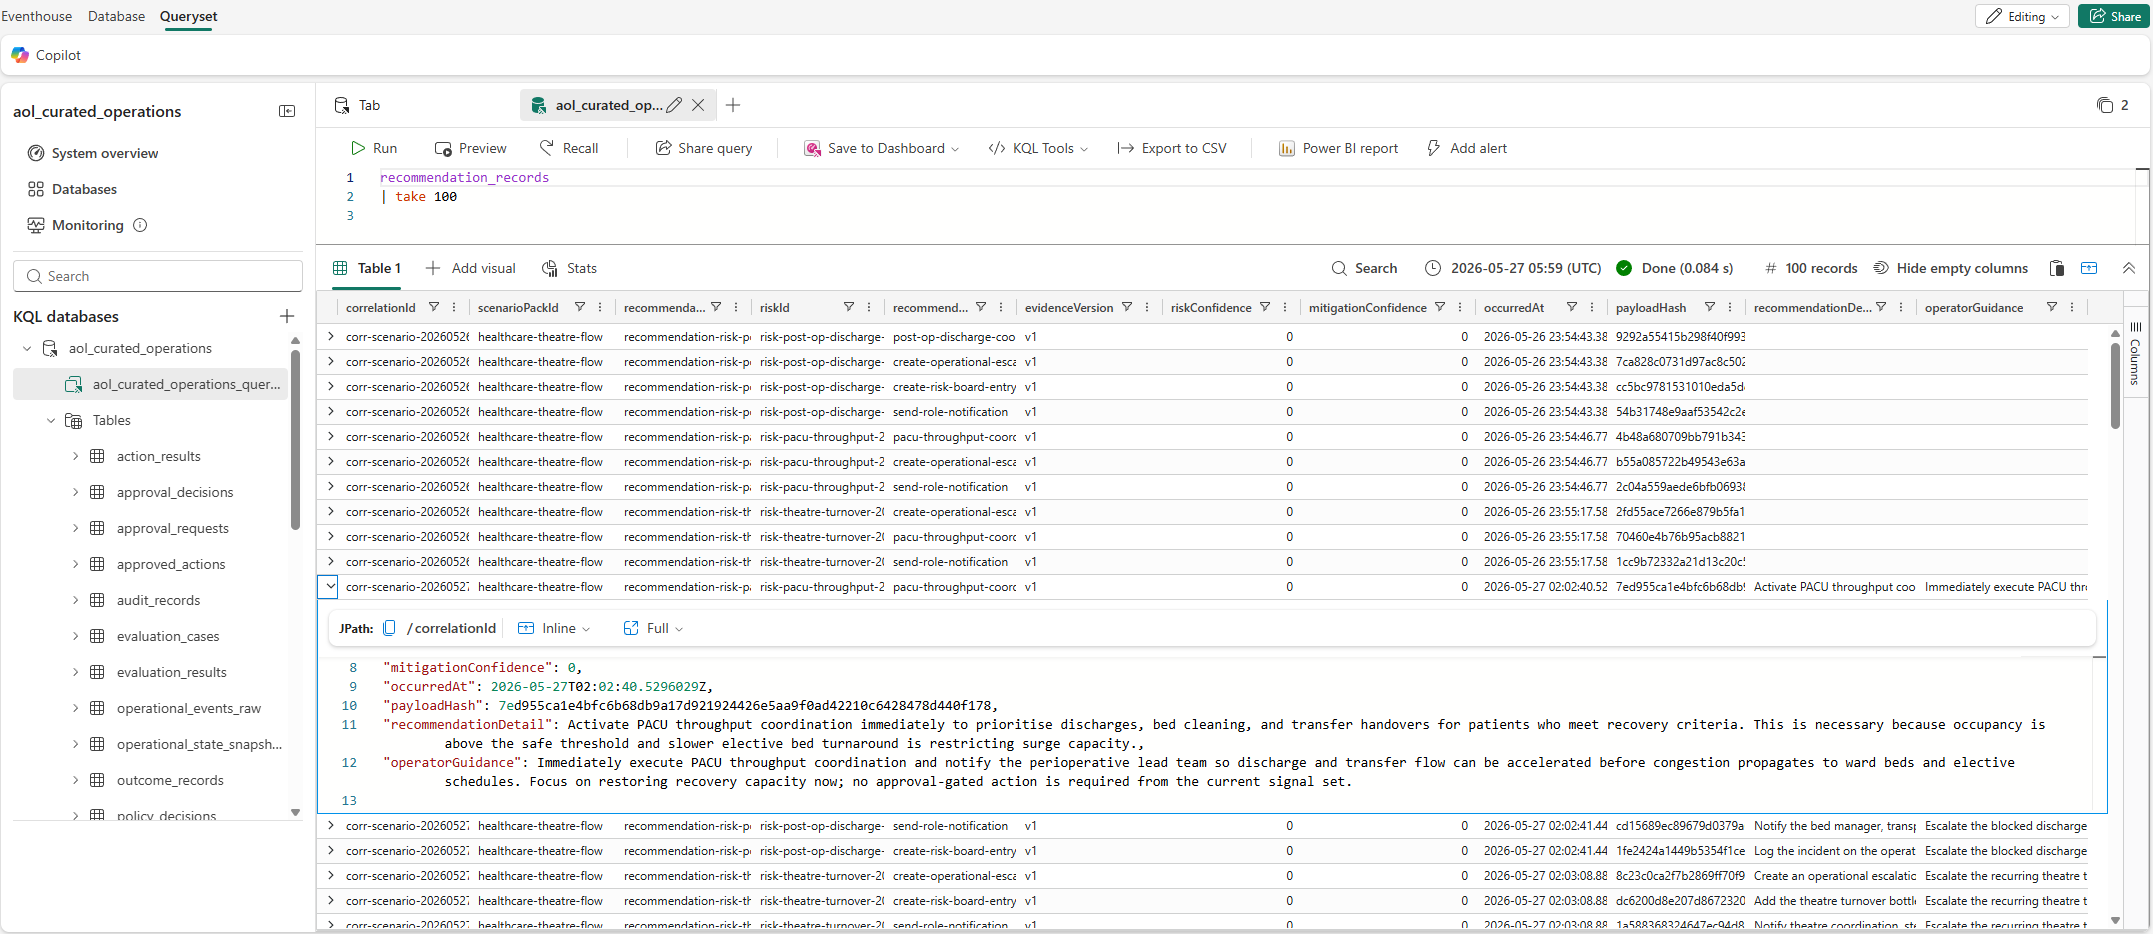2153x934 pixels.
Task: Search within the results grid
Action: pyautogui.click(x=1365, y=268)
